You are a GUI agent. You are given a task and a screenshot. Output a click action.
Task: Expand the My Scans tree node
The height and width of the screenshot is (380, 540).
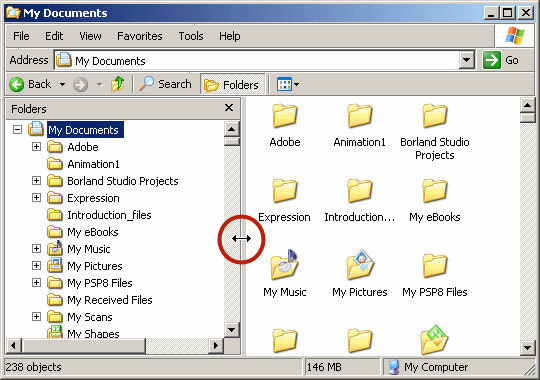tap(36, 316)
